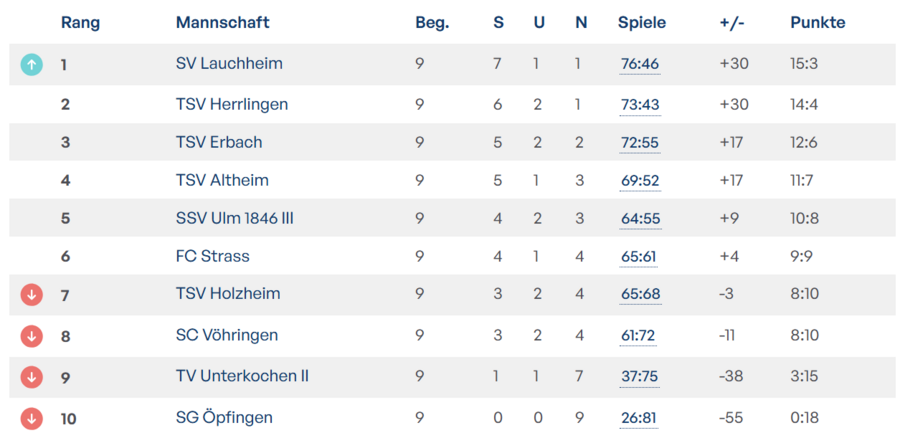The image size is (900, 448).
Task: Click the 73:43 games result link
Action: pos(640,105)
